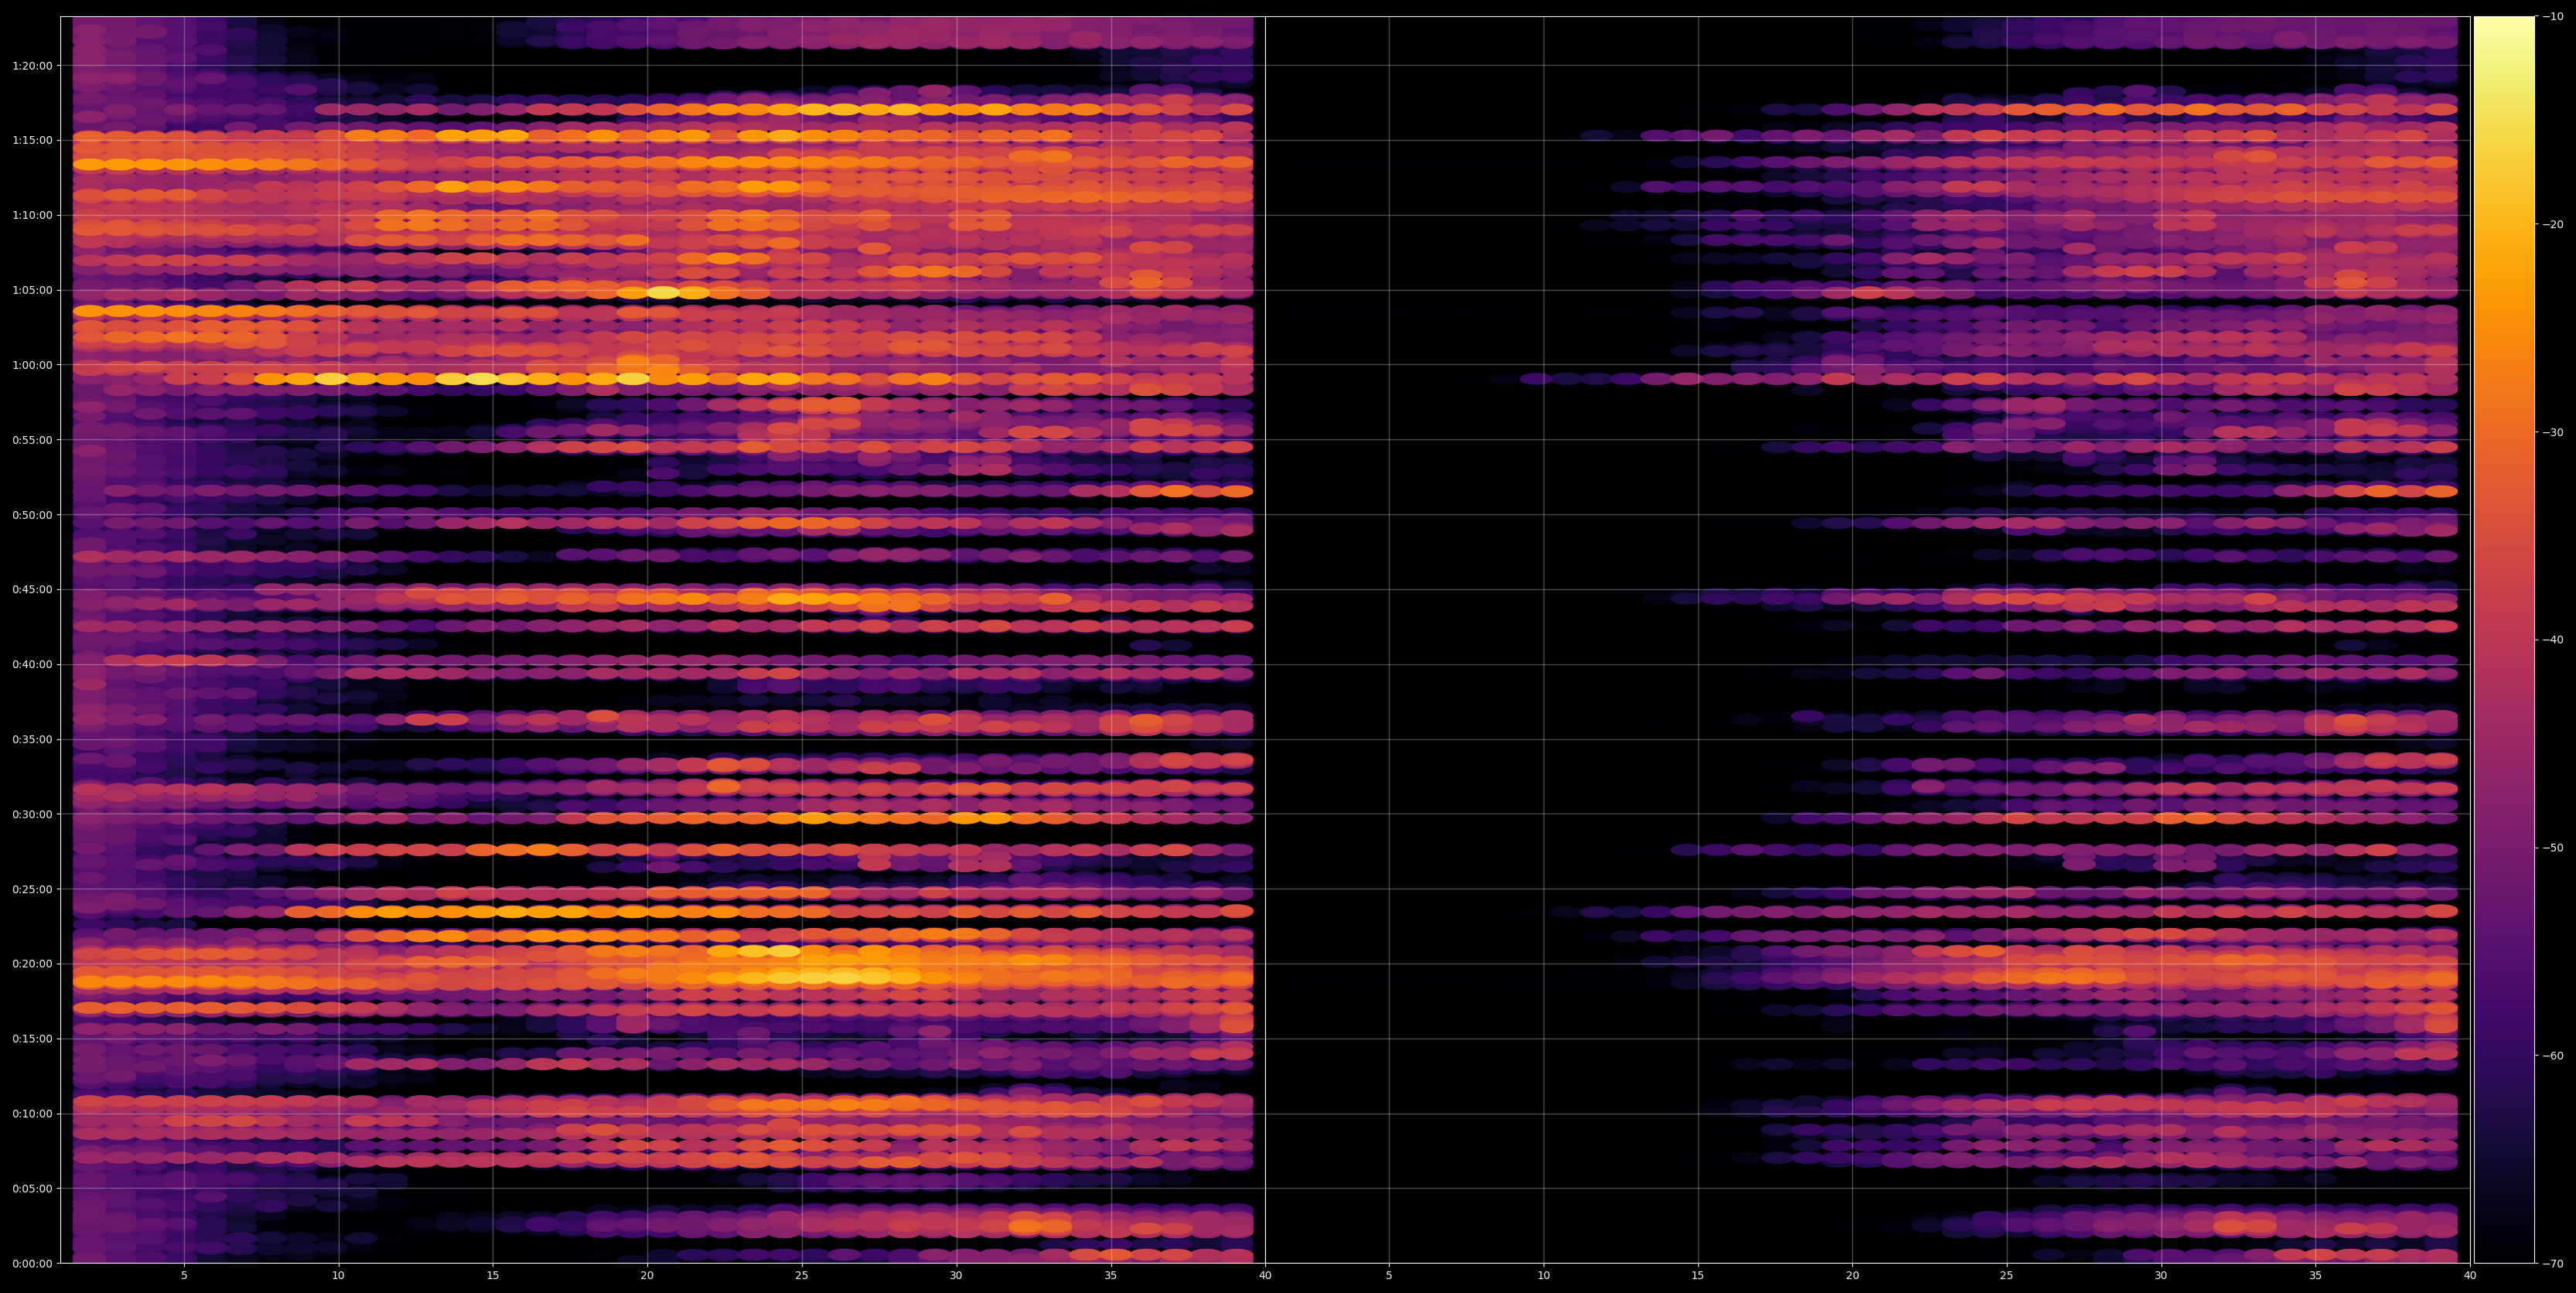This screenshot has height=1293, width=2576.
Task: Select the 0:55:00 y-axis tick label
Action: (32, 439)
